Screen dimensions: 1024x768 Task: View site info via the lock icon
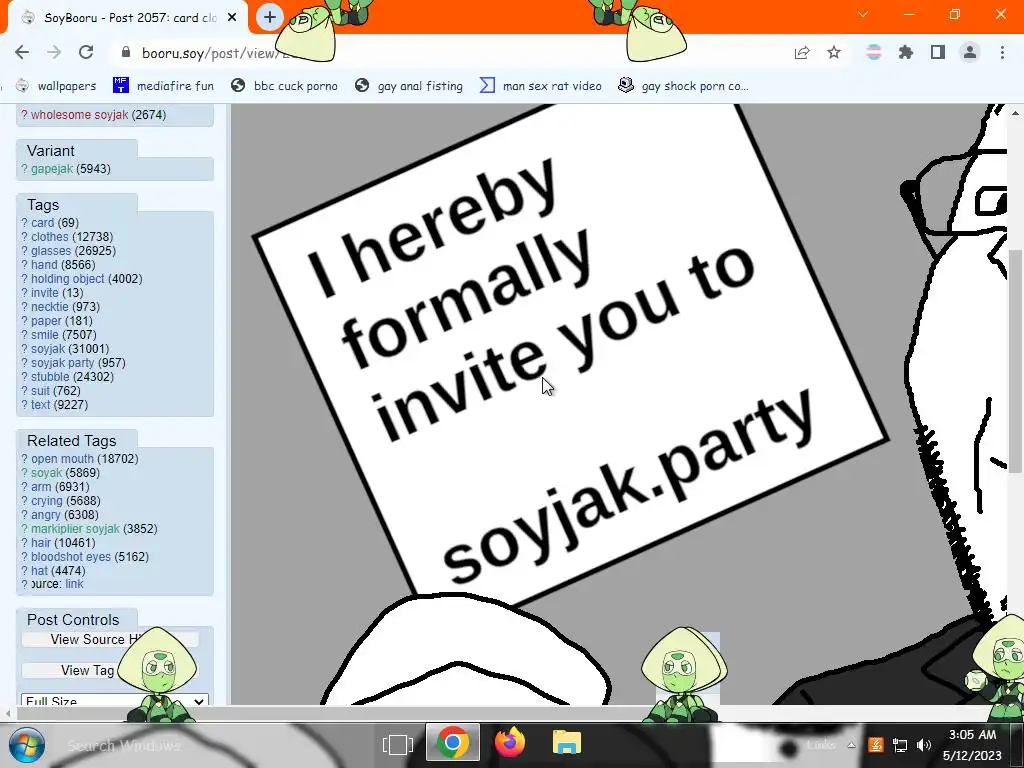coord(127,52)
